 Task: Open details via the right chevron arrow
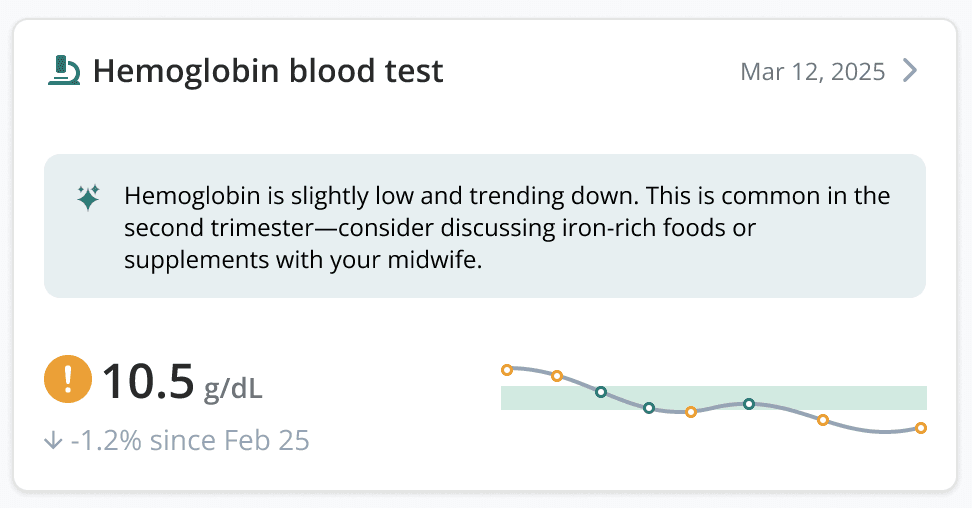point(910,71)
